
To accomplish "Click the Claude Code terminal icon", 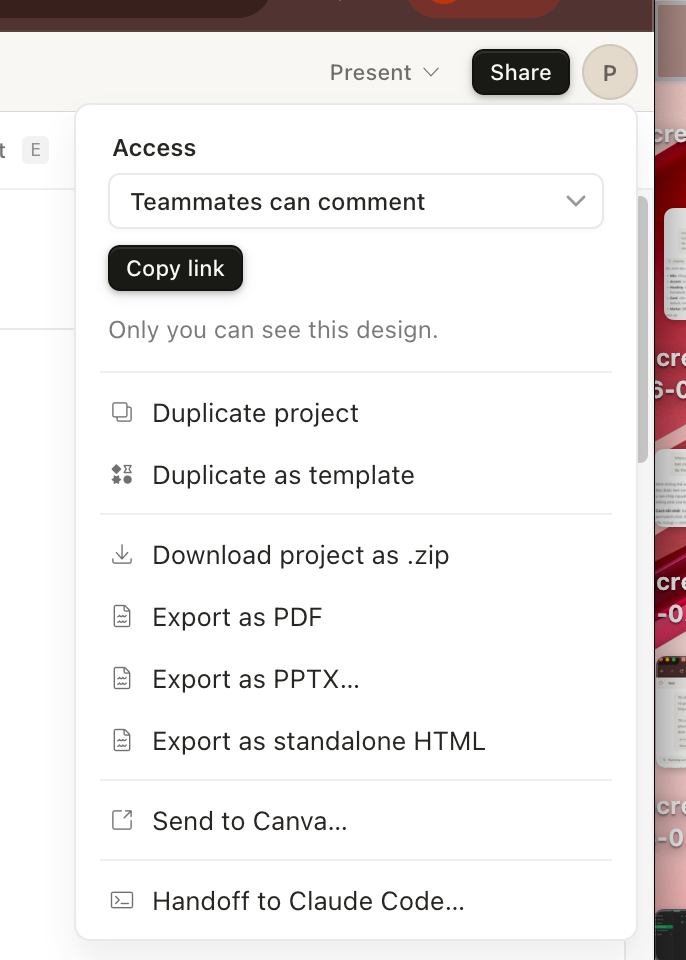I will [122, 901].
